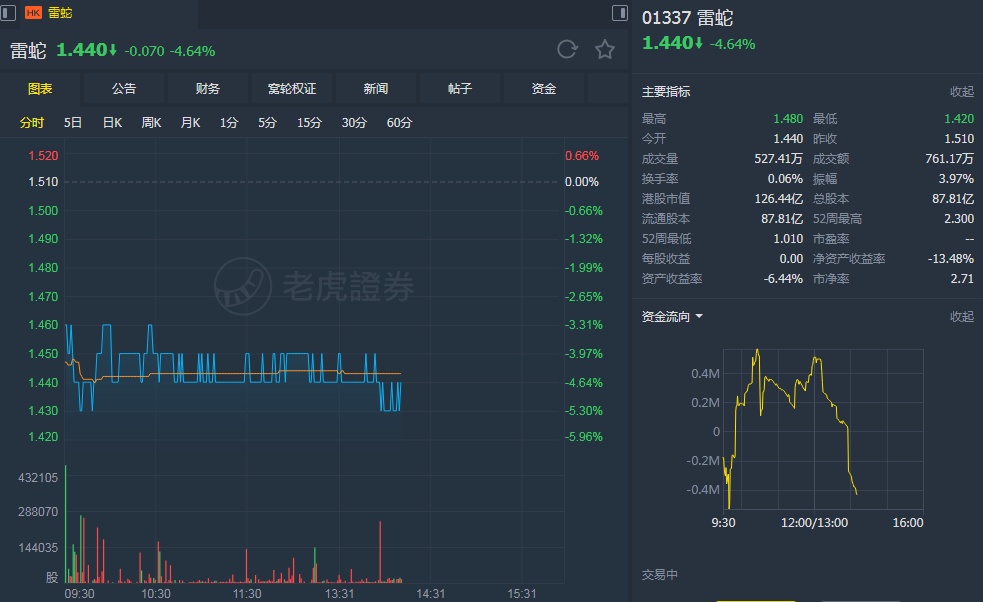
Task: Click the 振幅 value 3.97%
Action: [956, 179]
